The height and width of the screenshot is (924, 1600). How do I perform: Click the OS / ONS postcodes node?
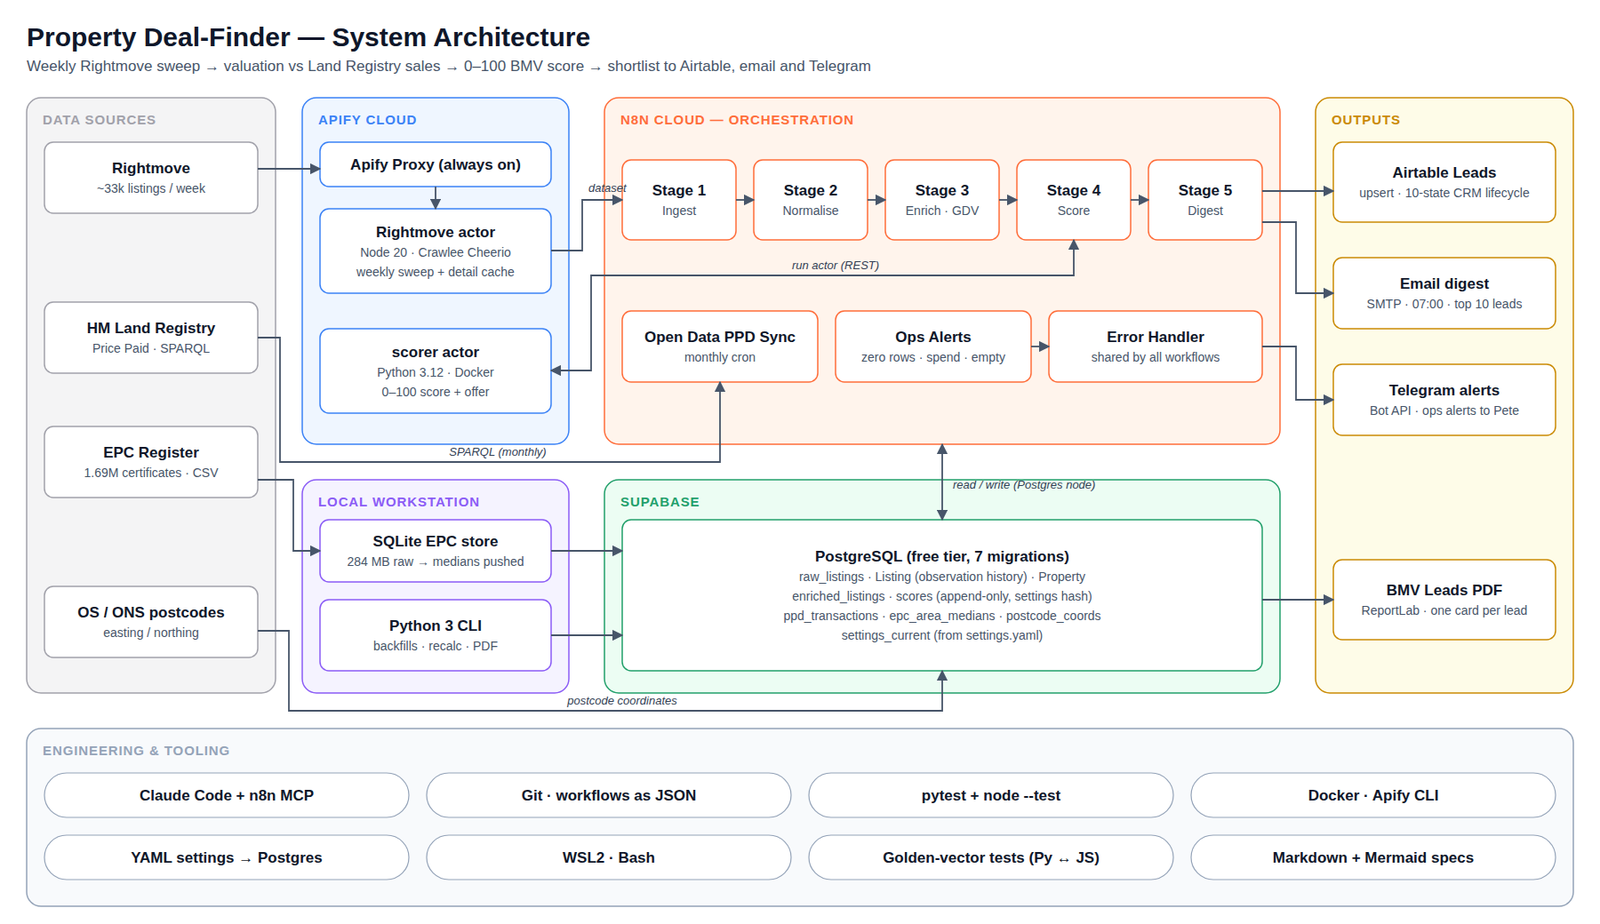point(151,622)
